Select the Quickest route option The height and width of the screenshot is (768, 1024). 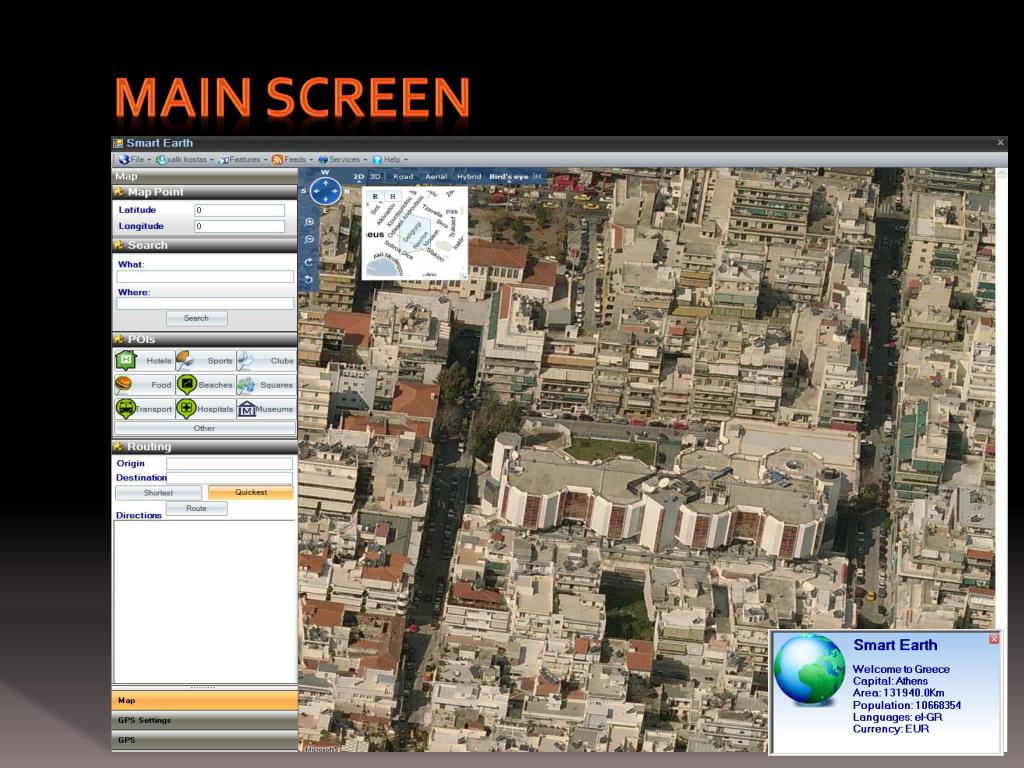pos(251,492)
